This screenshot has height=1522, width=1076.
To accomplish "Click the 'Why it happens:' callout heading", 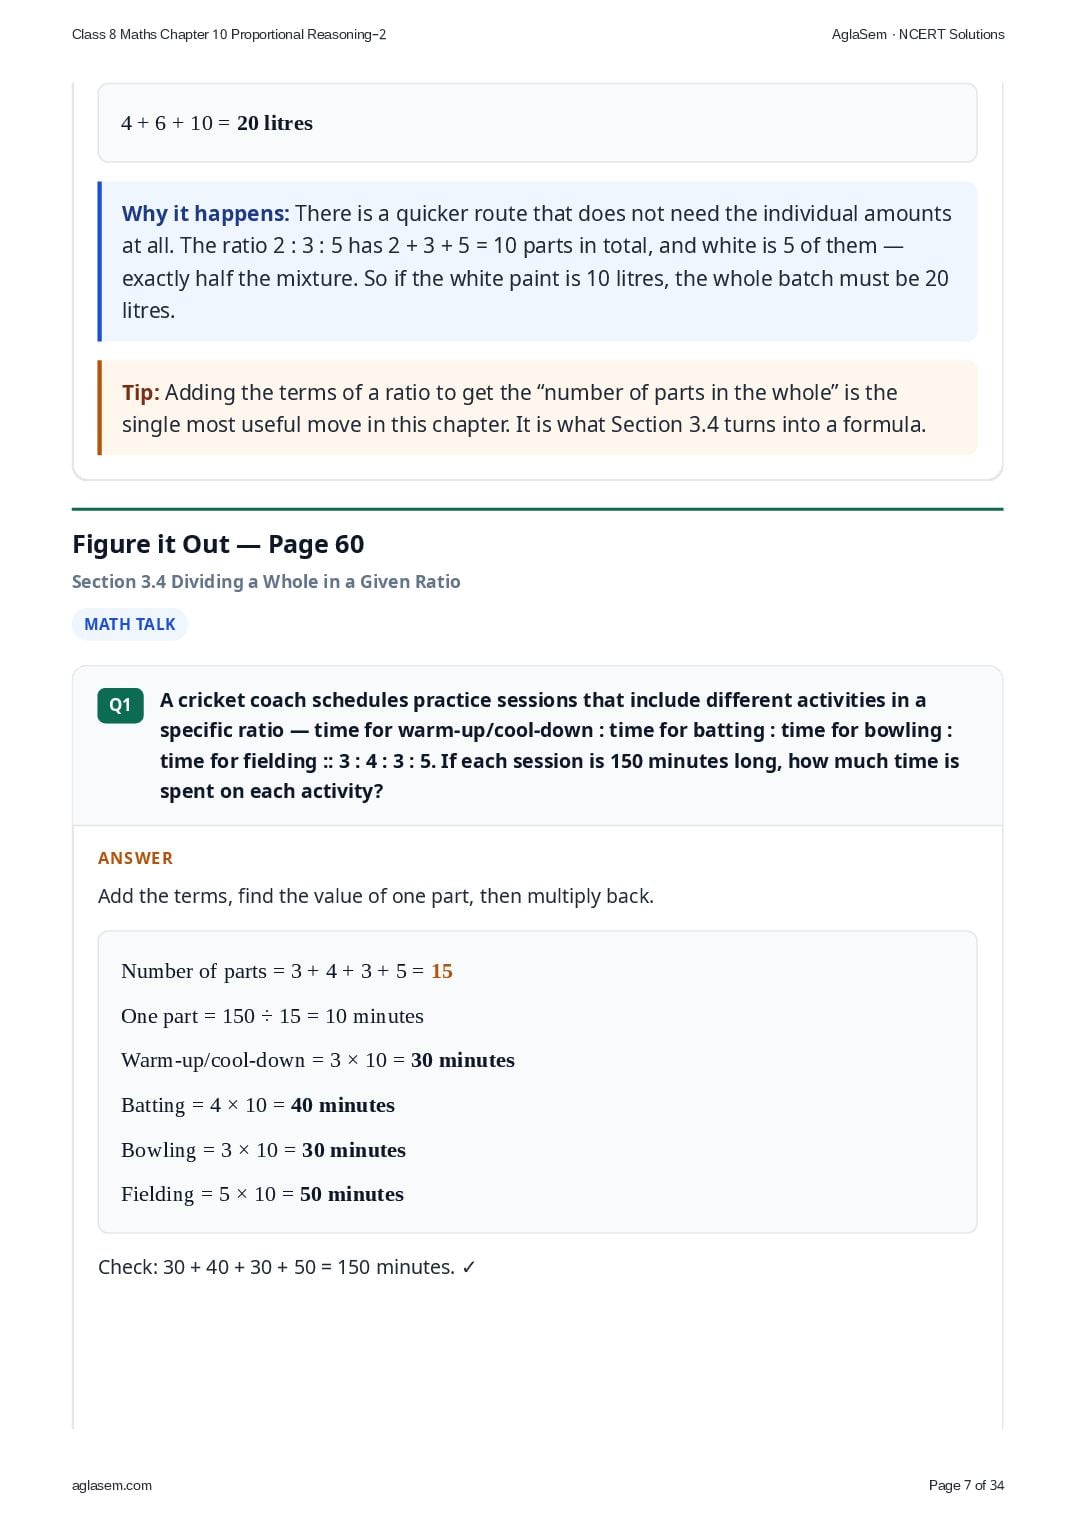I will 205,214.
